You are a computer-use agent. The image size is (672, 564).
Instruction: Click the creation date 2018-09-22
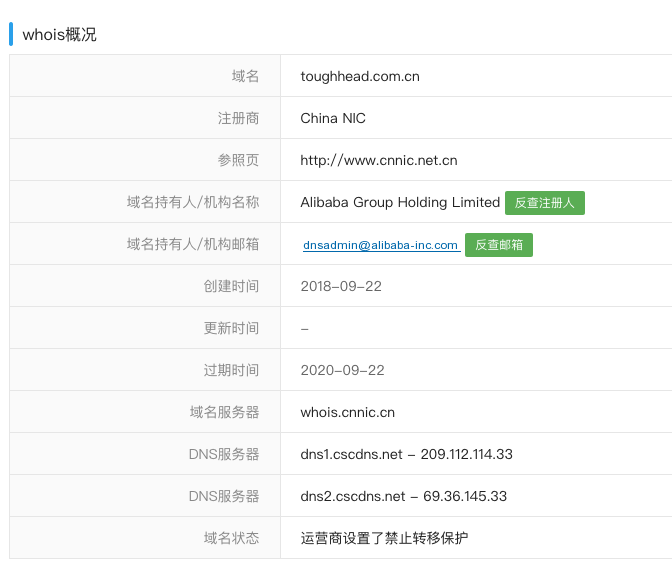[x=341, y=286]
